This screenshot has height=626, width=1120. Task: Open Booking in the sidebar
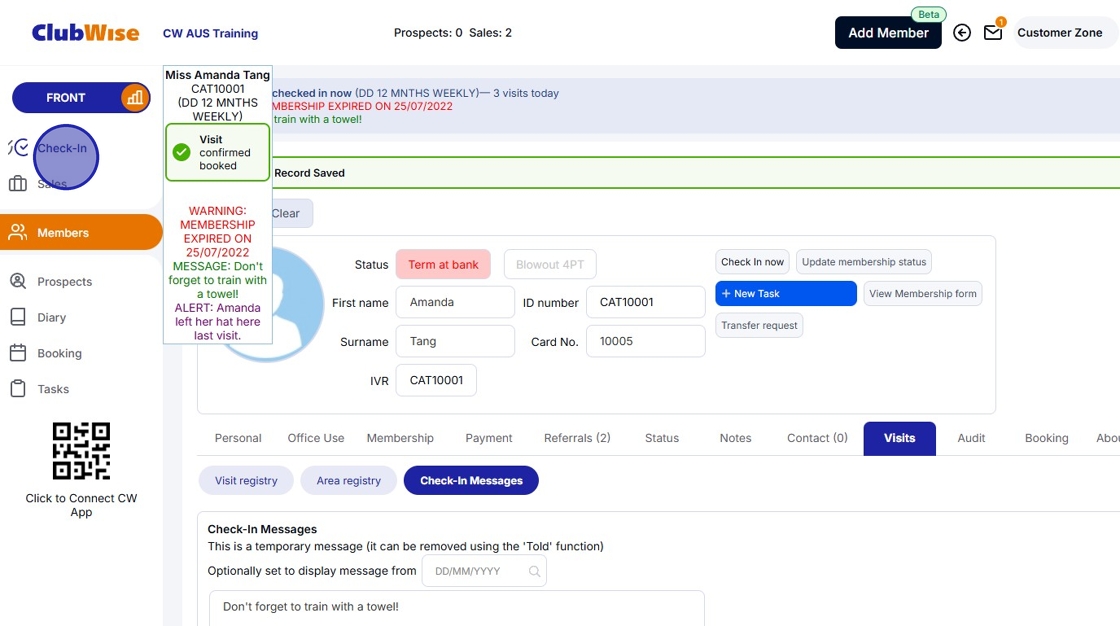(x=59, y=353)
